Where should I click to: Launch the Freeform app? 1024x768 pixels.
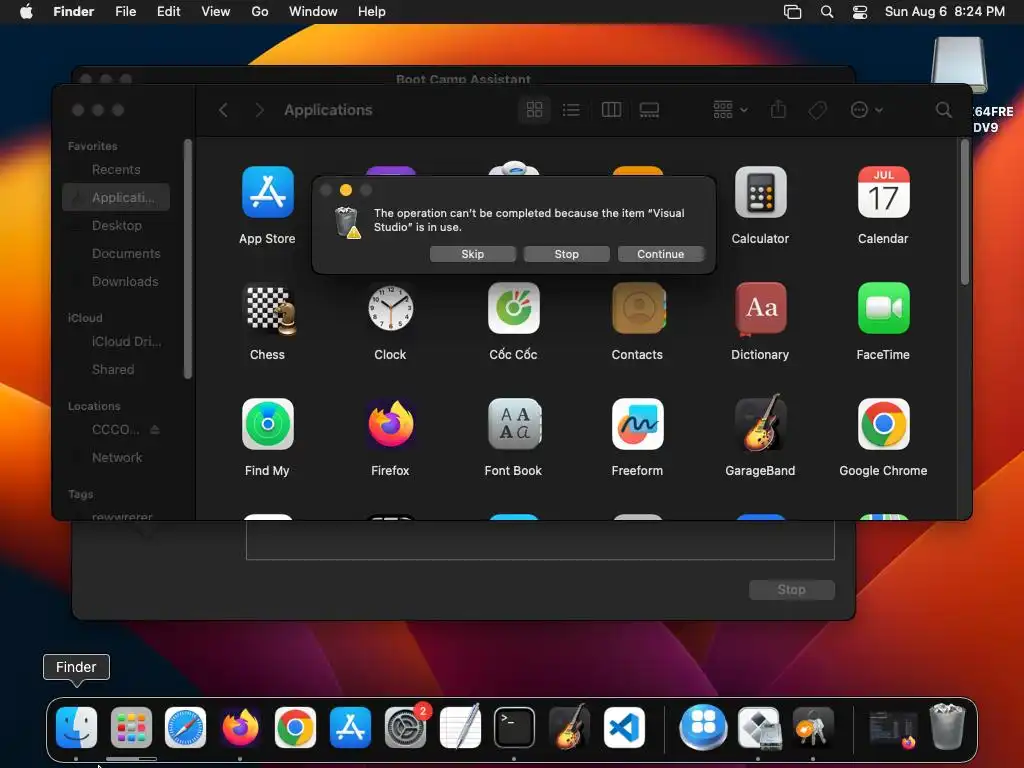tap(637, 424)
